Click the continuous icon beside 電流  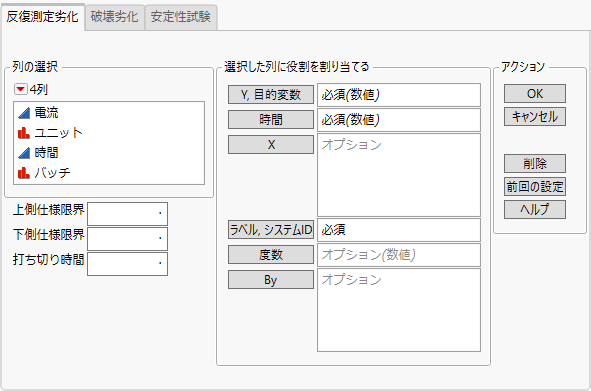pyautogui.click(x=24, y=112)
